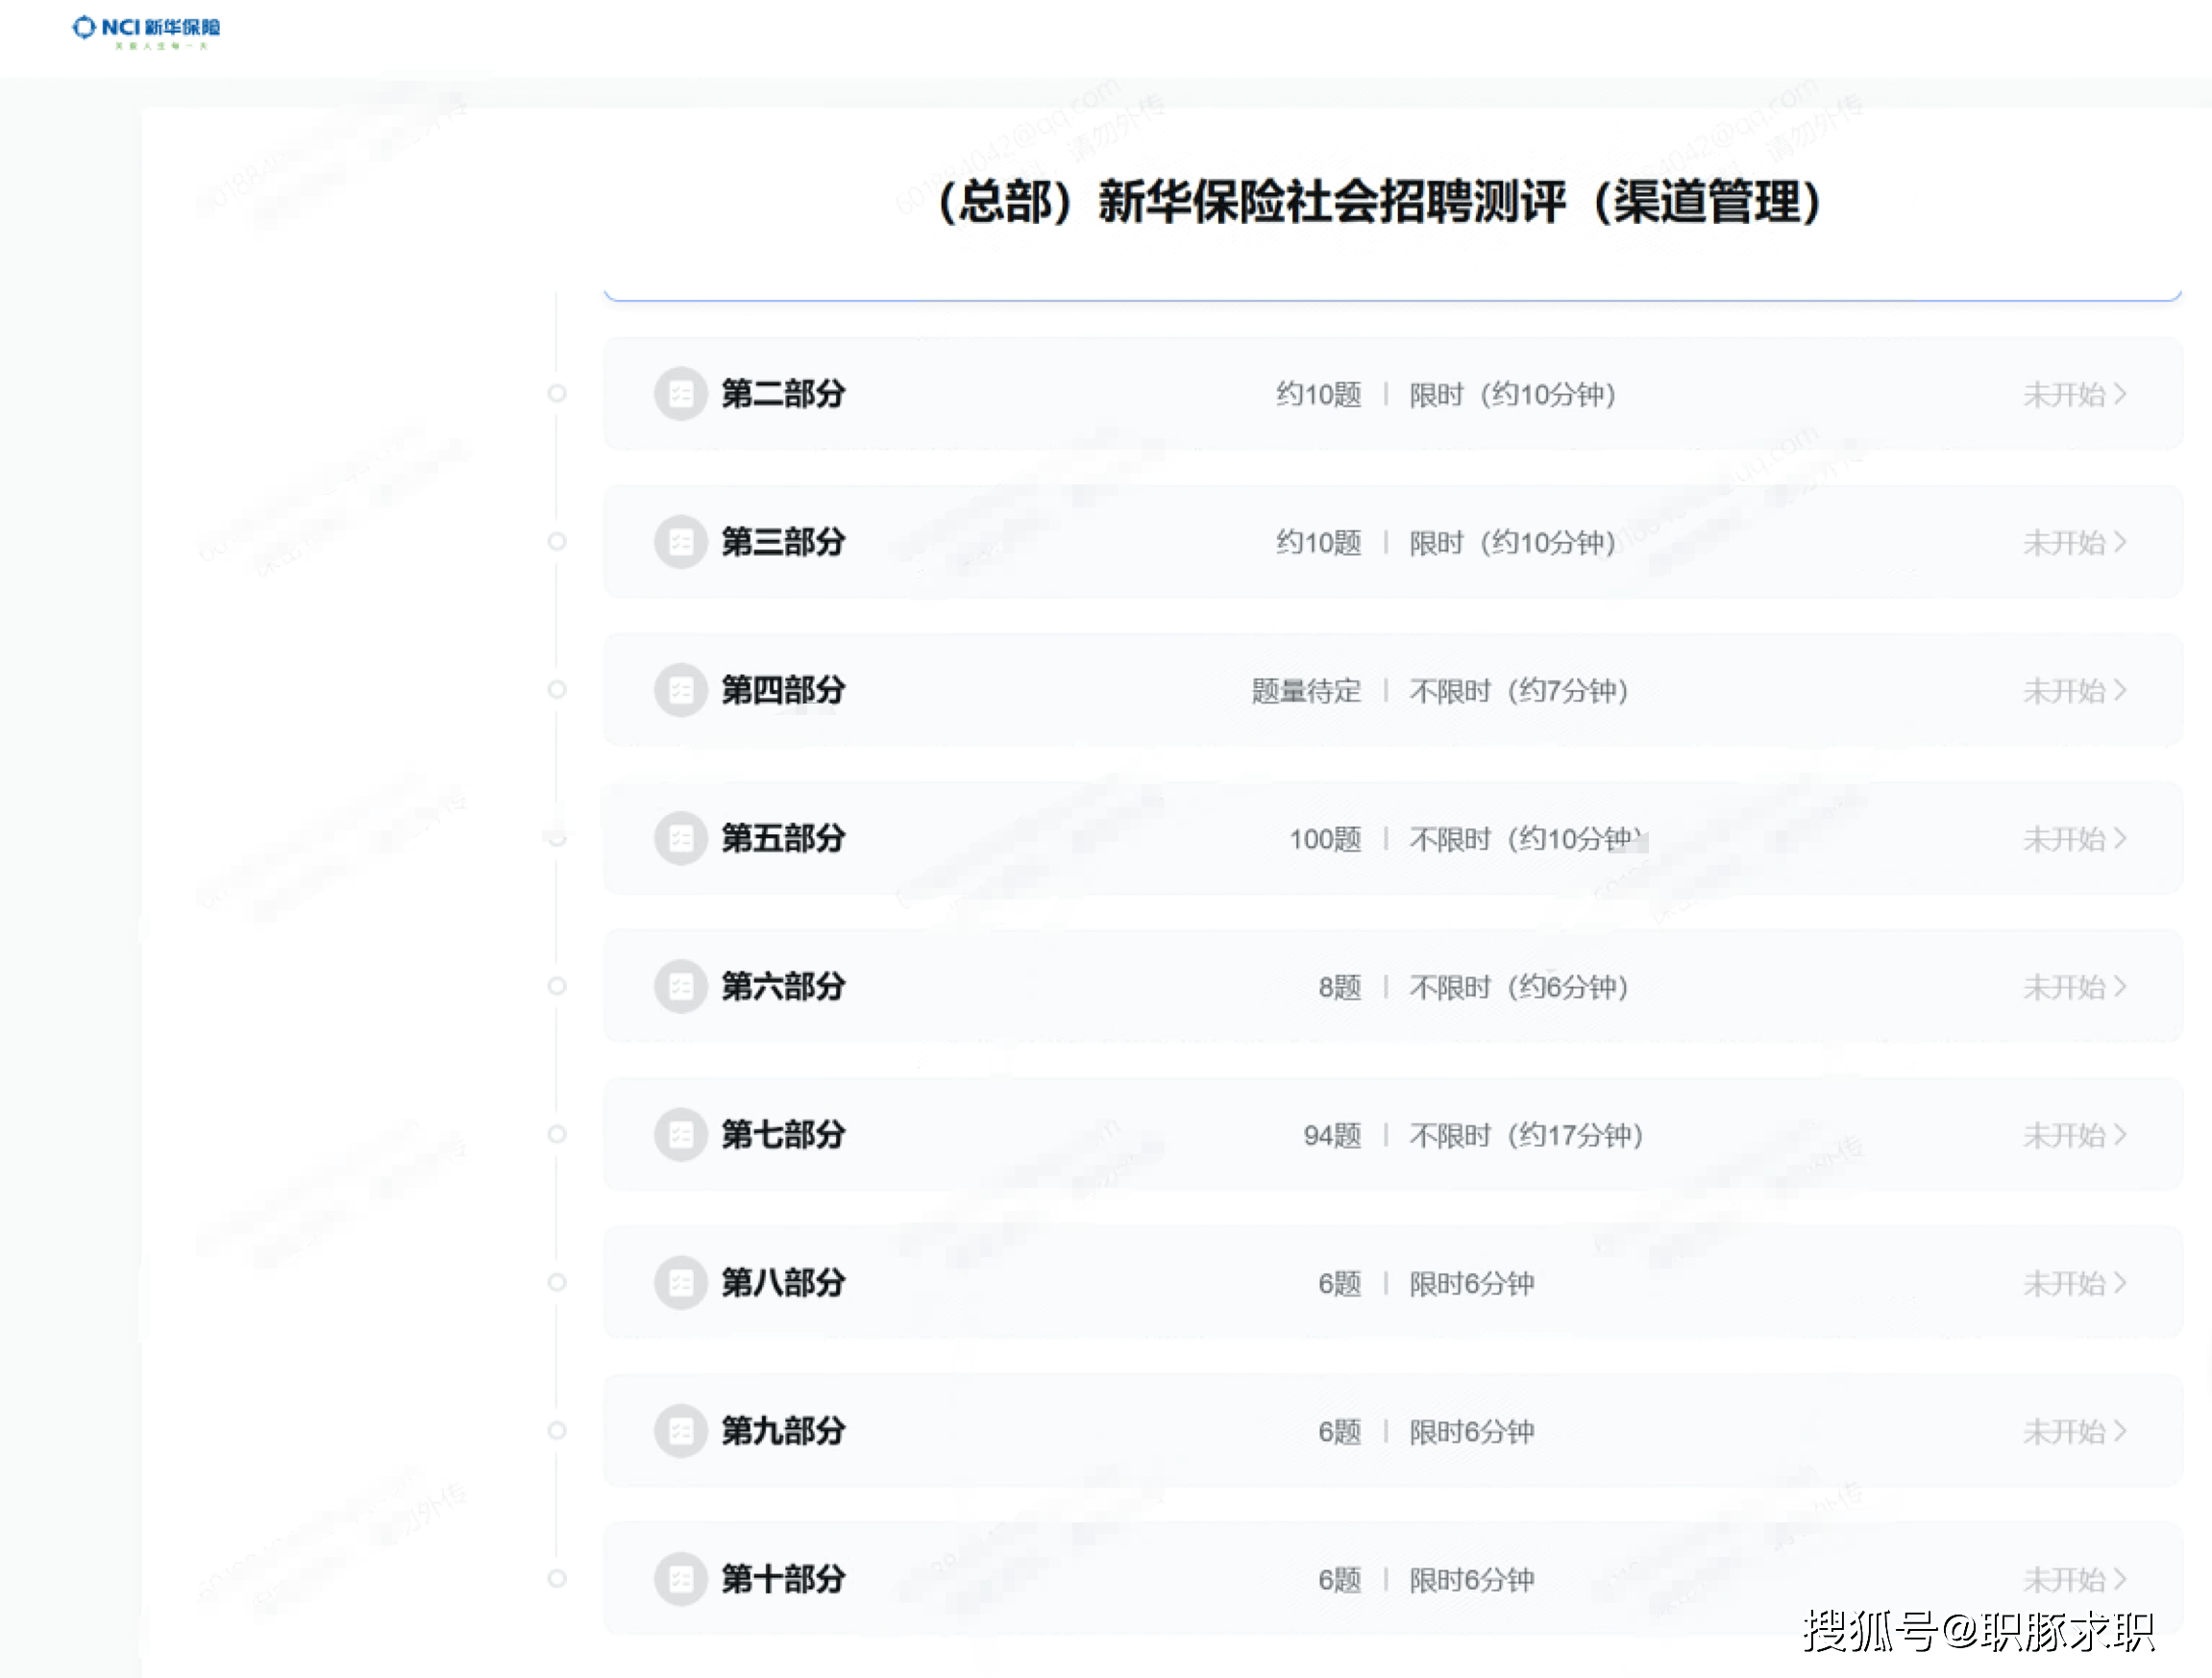Screen dimensions: 2212x1678
Task: Click the 第五部分 section list icon
Action: (681, 838)
